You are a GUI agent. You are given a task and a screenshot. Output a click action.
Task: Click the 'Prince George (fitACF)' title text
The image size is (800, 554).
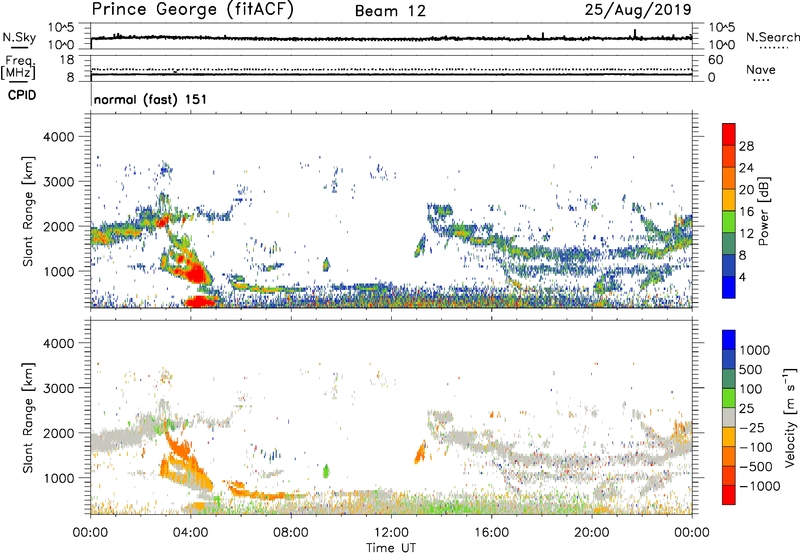(x=192, y=10)
